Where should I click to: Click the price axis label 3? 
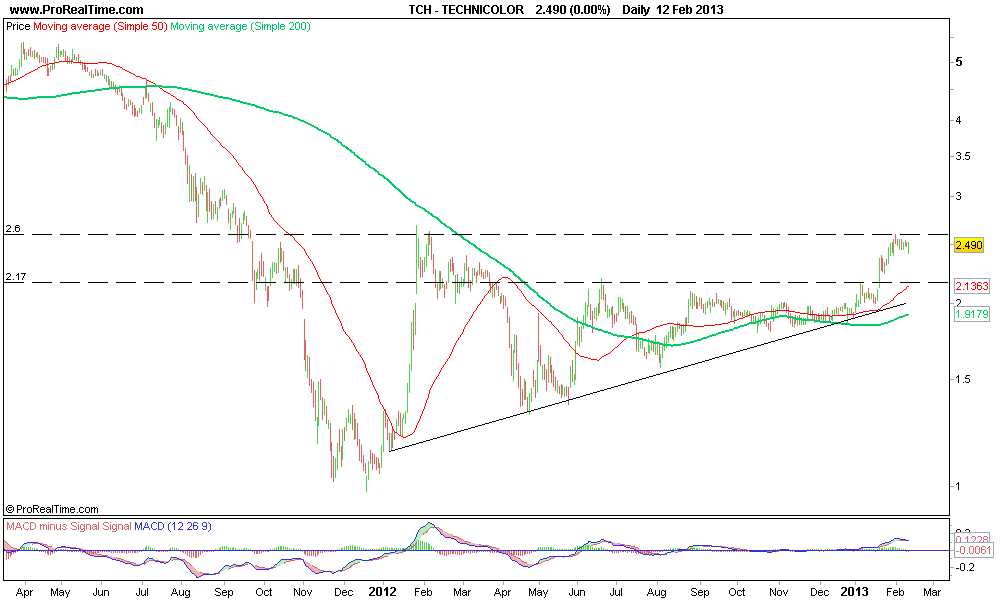[x=959, y=196]
